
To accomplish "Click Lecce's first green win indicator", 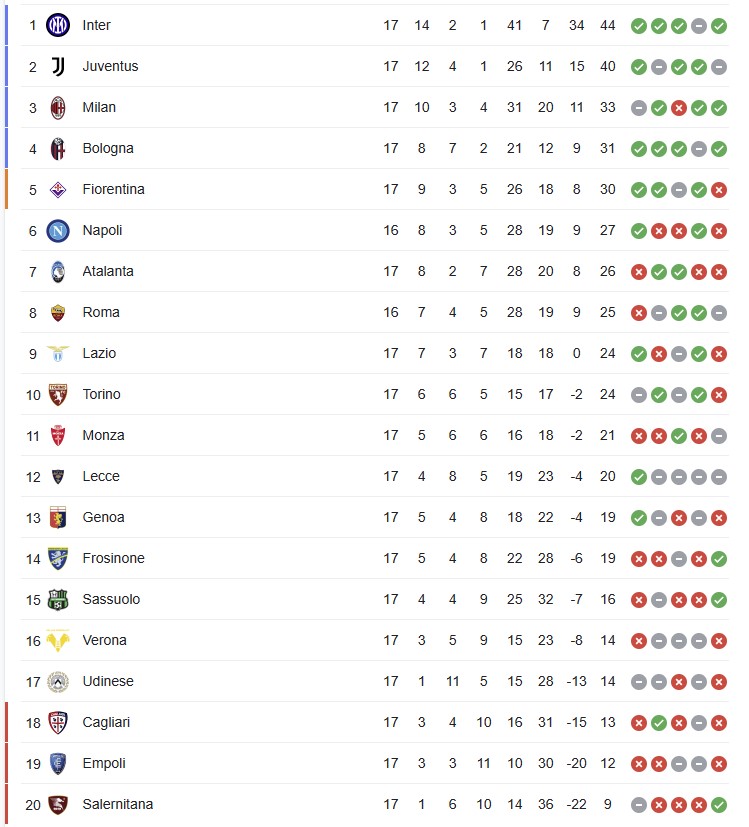I will coord(639,477).
